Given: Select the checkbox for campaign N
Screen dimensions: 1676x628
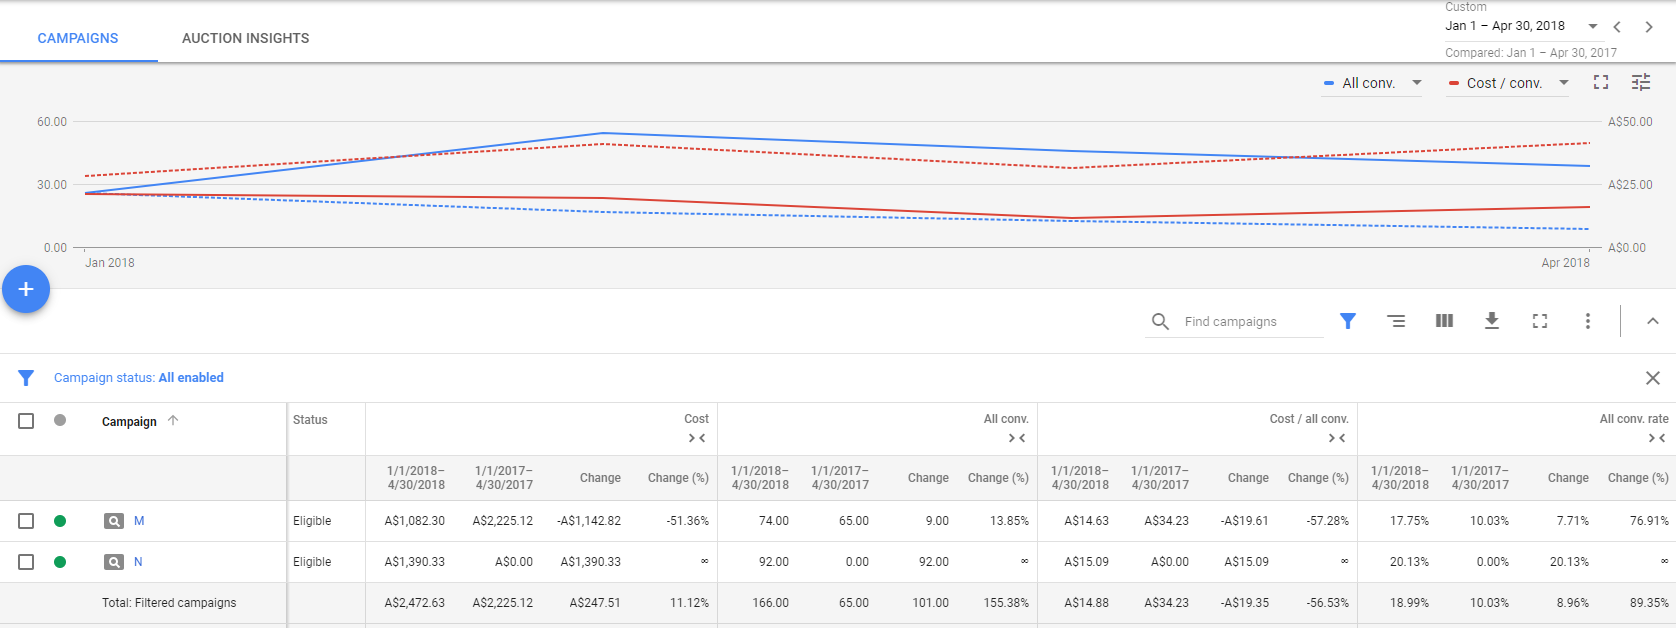Looking at the screenshot, I should coord(26,562).
